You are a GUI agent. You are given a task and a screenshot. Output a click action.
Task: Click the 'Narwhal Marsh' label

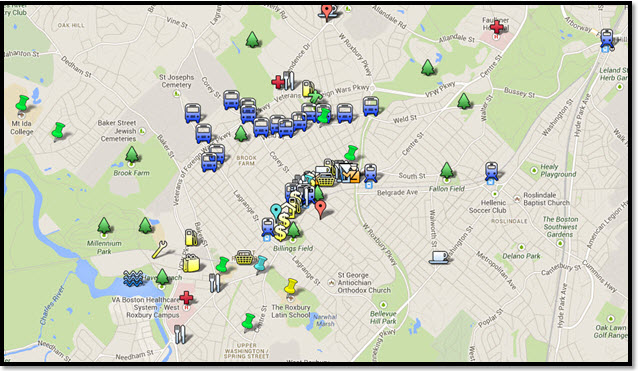pyautogui.click(x=325, y=320)
